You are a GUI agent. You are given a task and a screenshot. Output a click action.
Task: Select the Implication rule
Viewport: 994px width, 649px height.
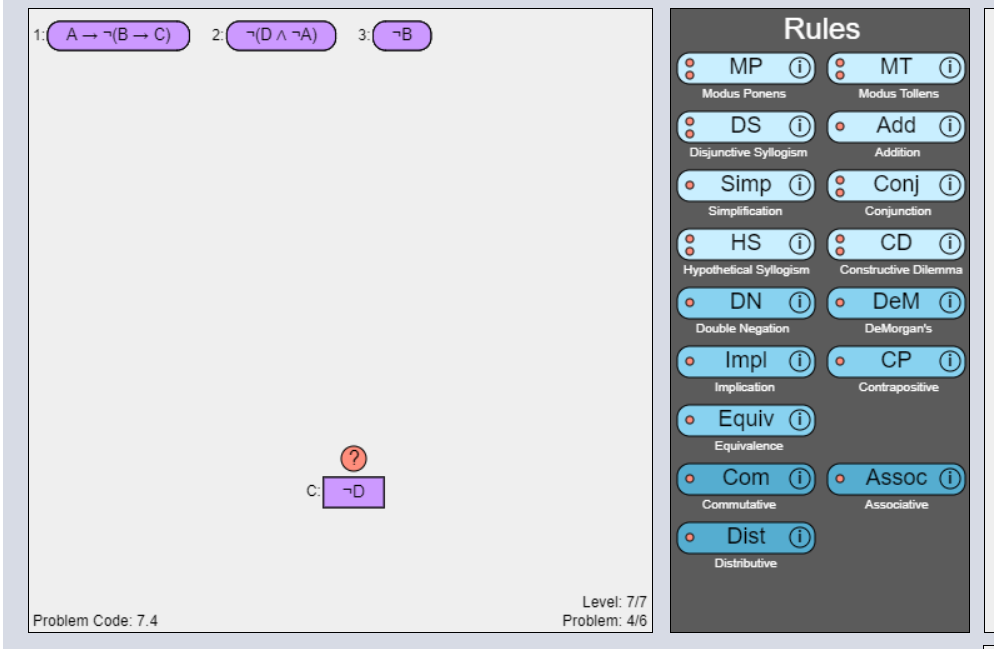coord(747,361)
